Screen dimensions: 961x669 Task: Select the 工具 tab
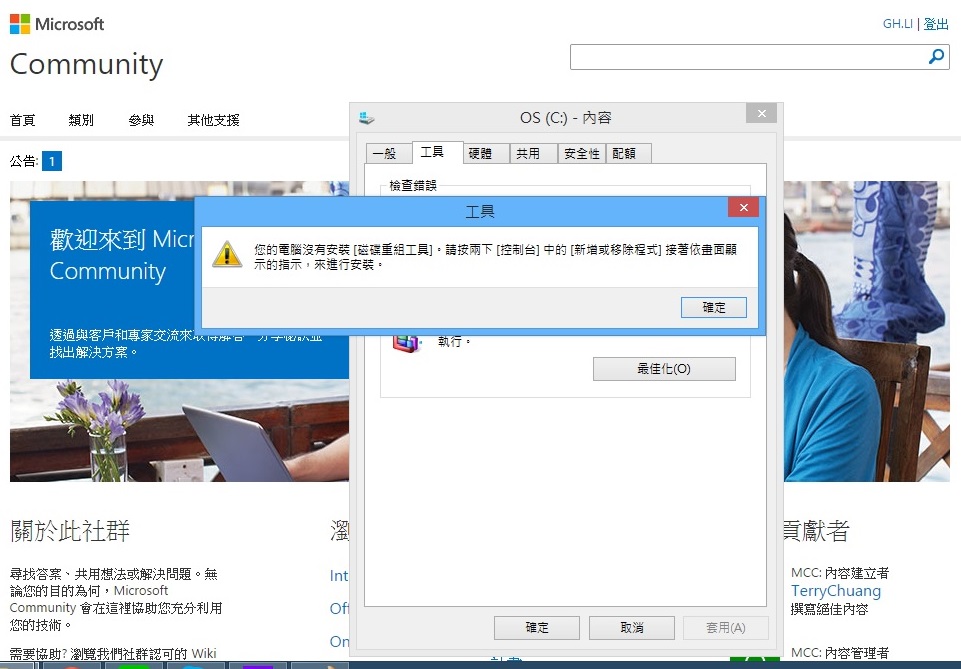[437, 152]
